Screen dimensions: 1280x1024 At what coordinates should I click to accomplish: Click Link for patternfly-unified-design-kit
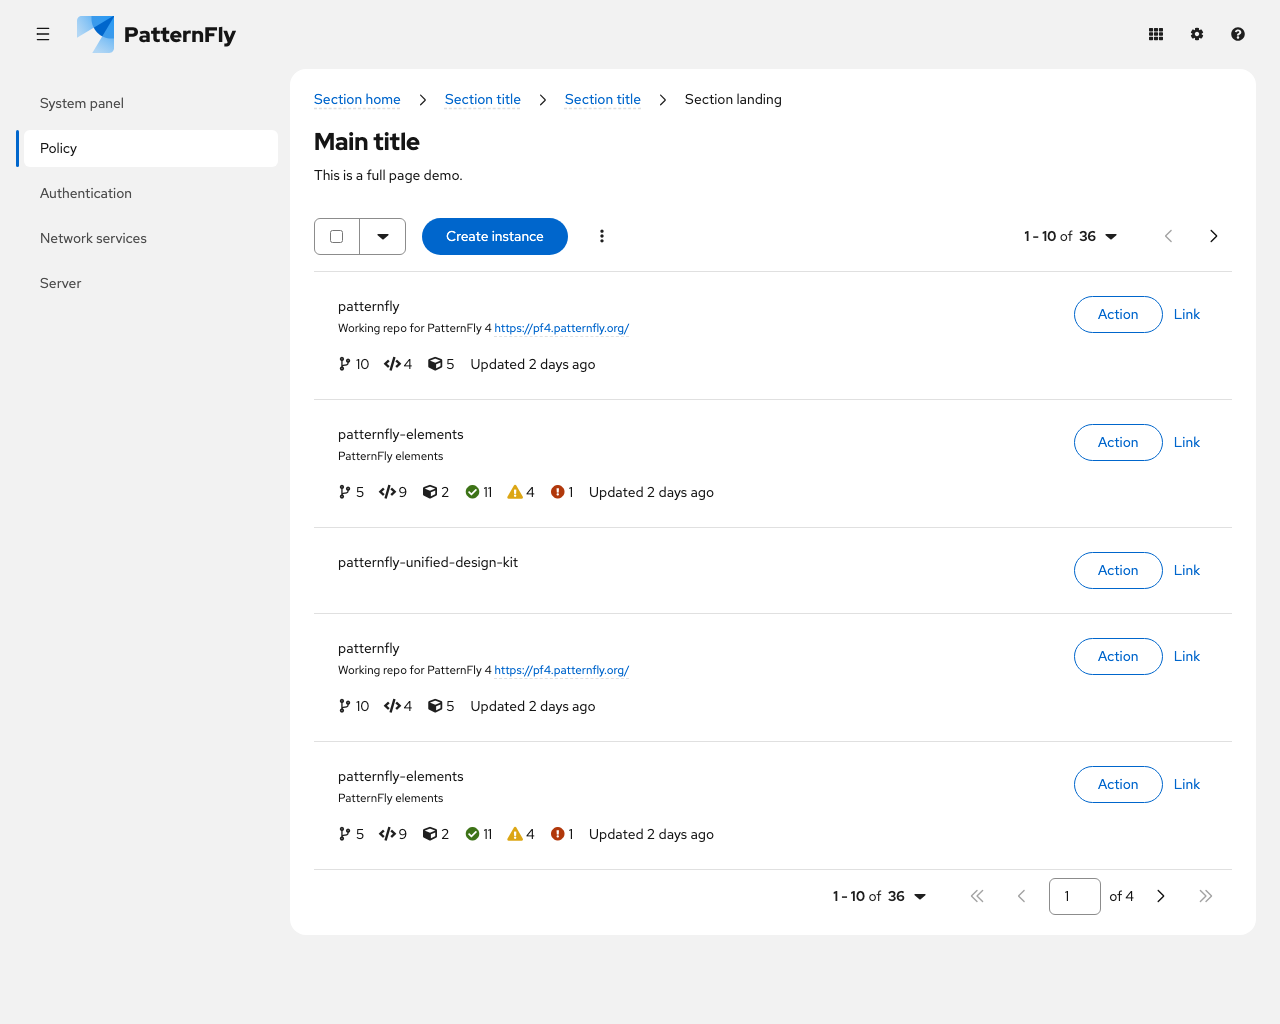(1187, 570)
